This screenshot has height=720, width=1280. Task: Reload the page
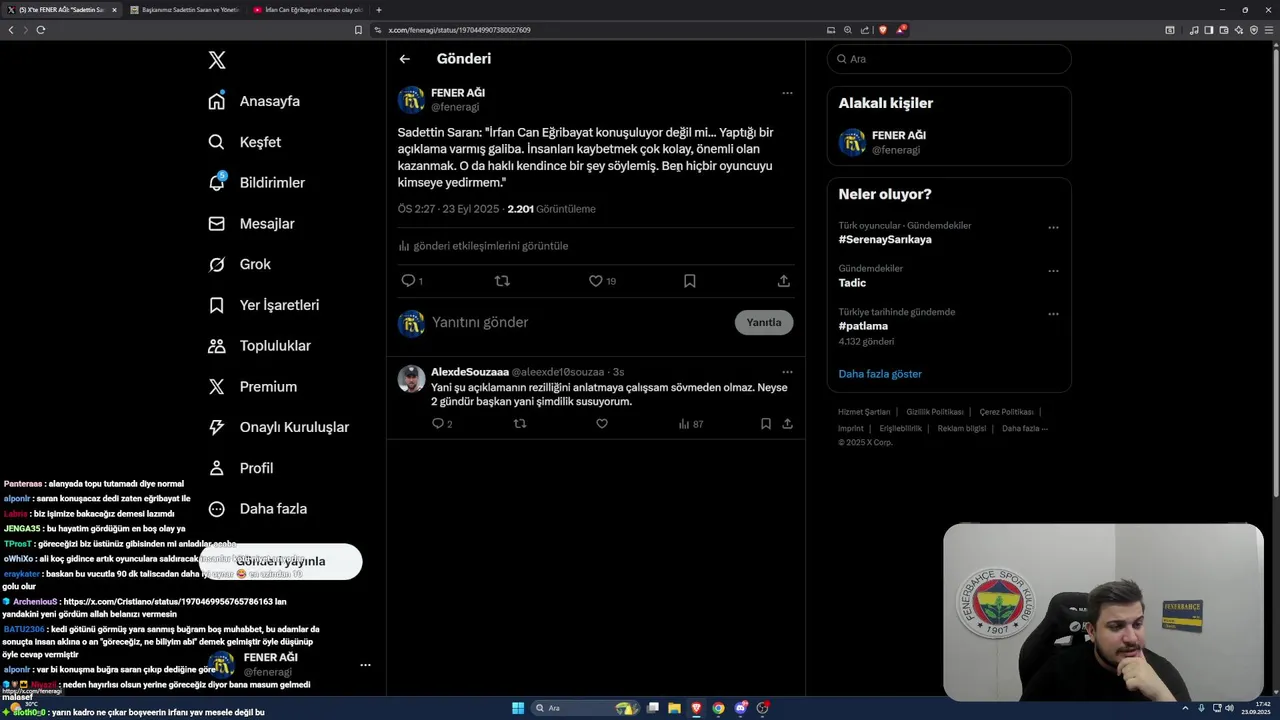tap(41, 30)
